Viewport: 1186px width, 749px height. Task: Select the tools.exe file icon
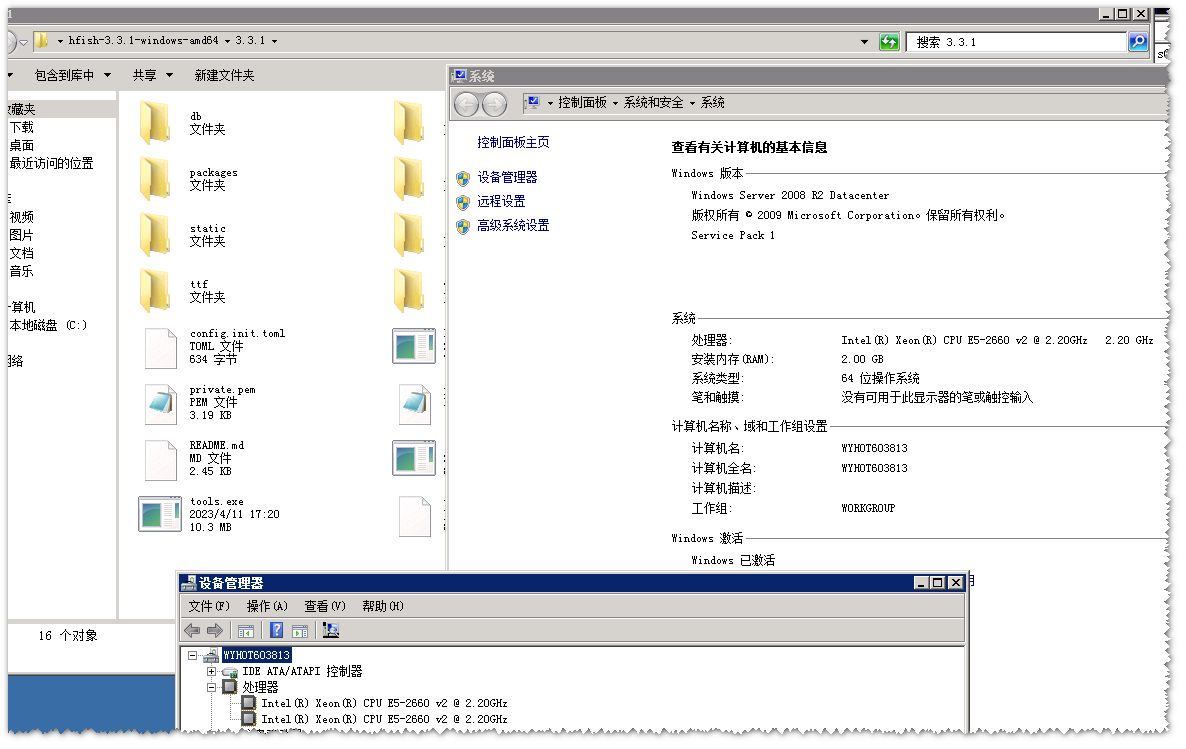coord(159,513)
